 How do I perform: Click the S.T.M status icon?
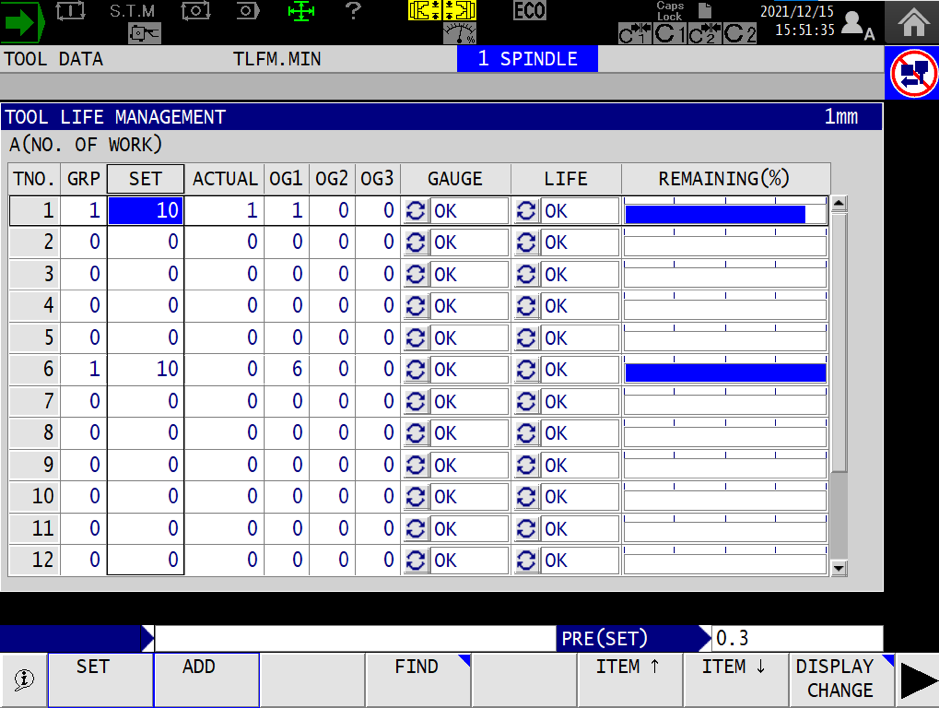click(x=131, y=12)
